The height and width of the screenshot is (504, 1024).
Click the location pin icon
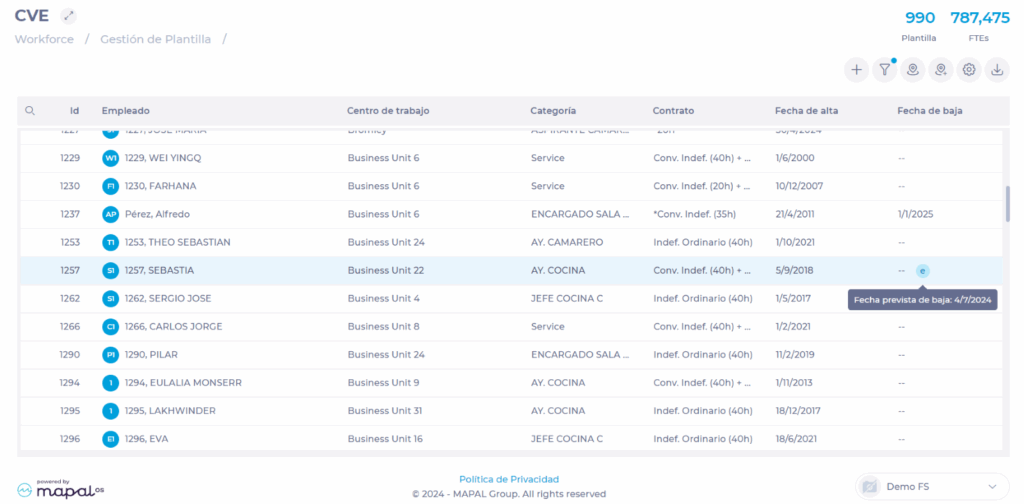912,69
